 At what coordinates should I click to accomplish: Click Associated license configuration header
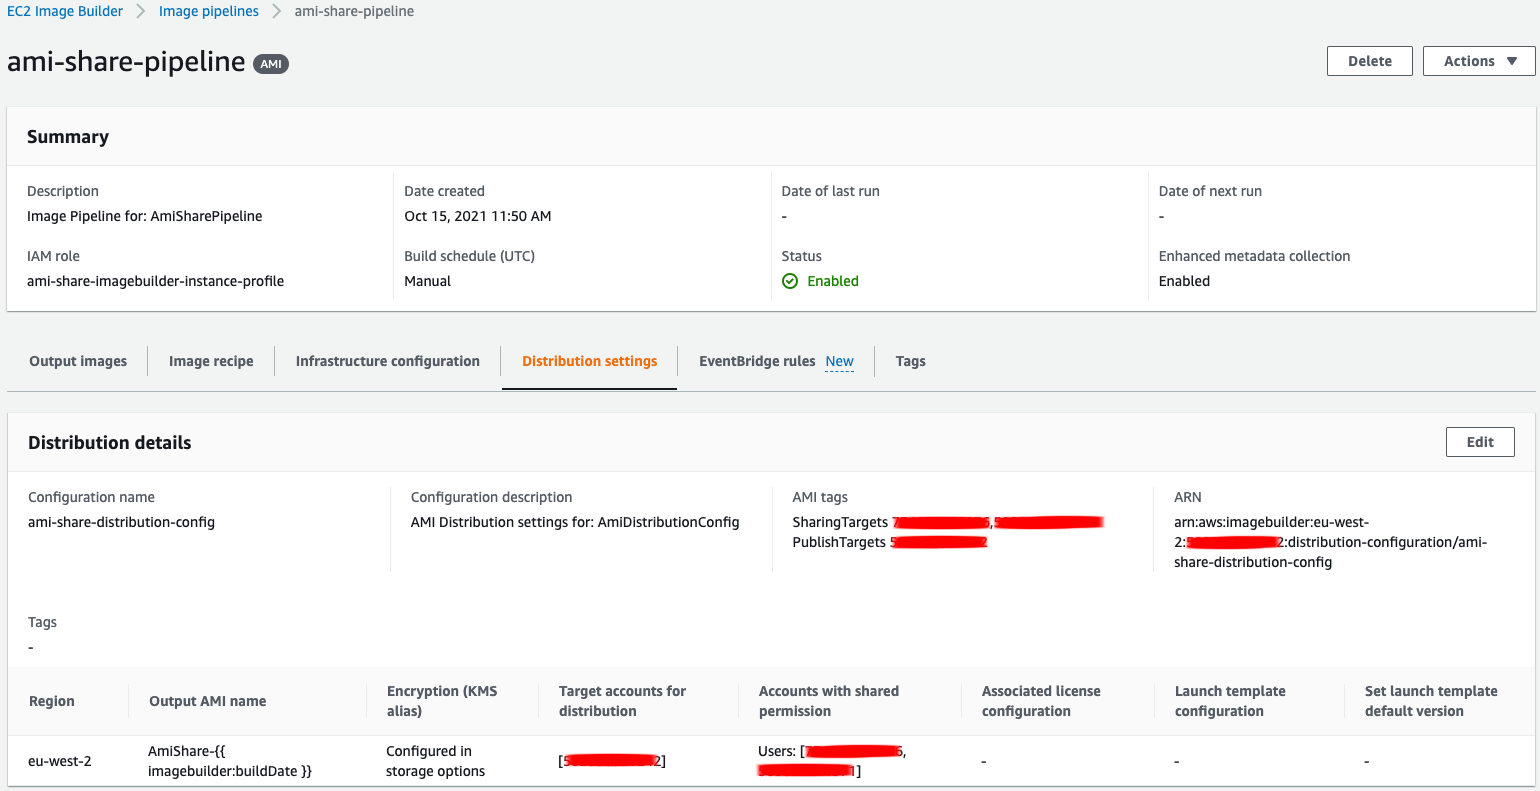point(1041,701)
